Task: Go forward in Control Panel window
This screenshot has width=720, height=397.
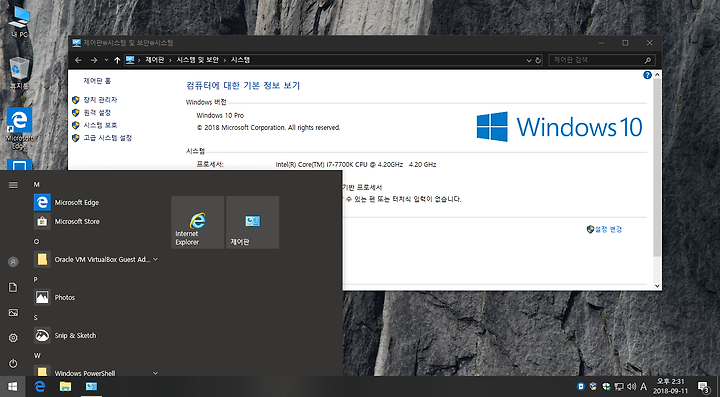Action: click(94, 60)
